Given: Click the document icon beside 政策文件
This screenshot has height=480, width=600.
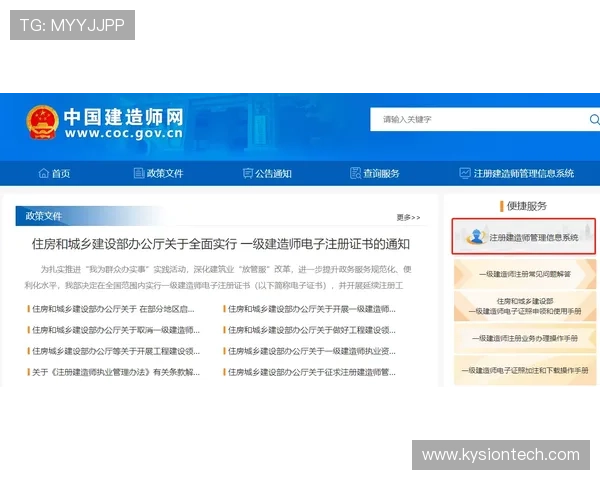Looking at the screenshot, I should (139, 173).
